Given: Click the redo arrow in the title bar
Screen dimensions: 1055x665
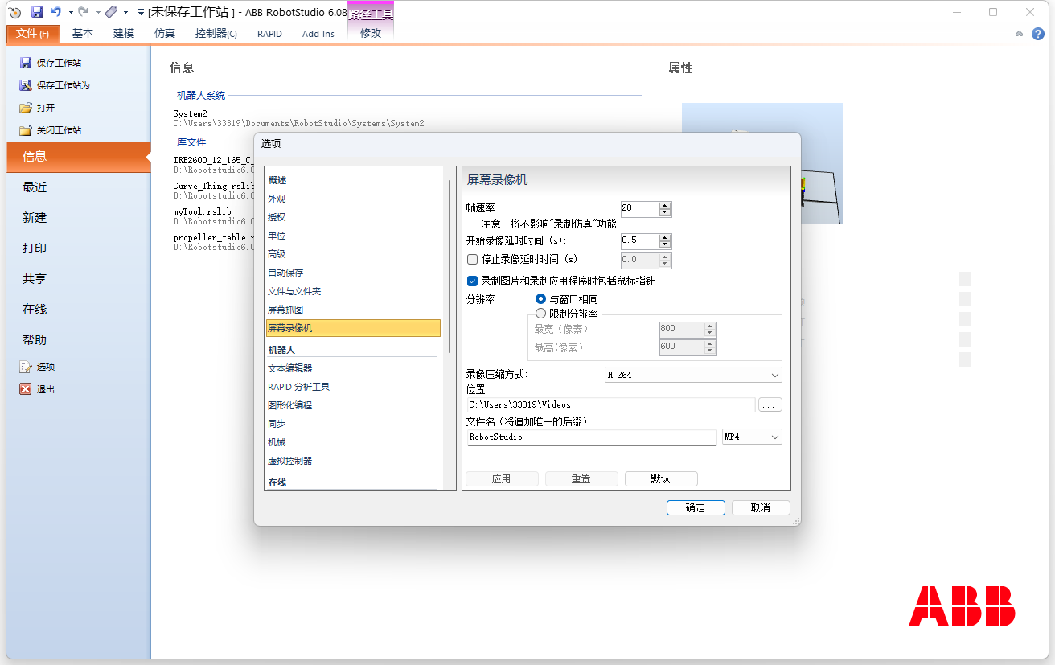Looking at the screenshot, I should 83,11.
